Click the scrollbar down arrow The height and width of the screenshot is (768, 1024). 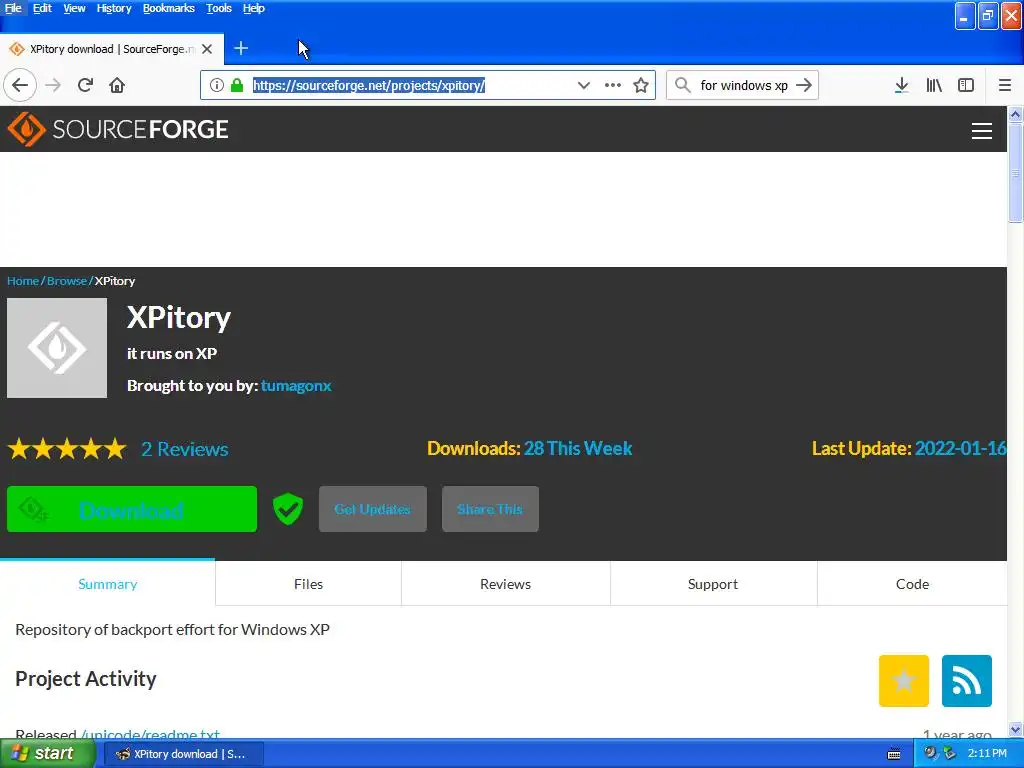click(1015, 729)
